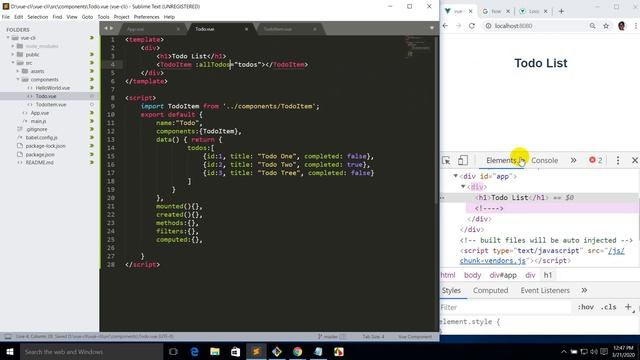Open the chunk-vendors.js script link
The height and width of the screenshot is (360, 640).
coord(493,260)
